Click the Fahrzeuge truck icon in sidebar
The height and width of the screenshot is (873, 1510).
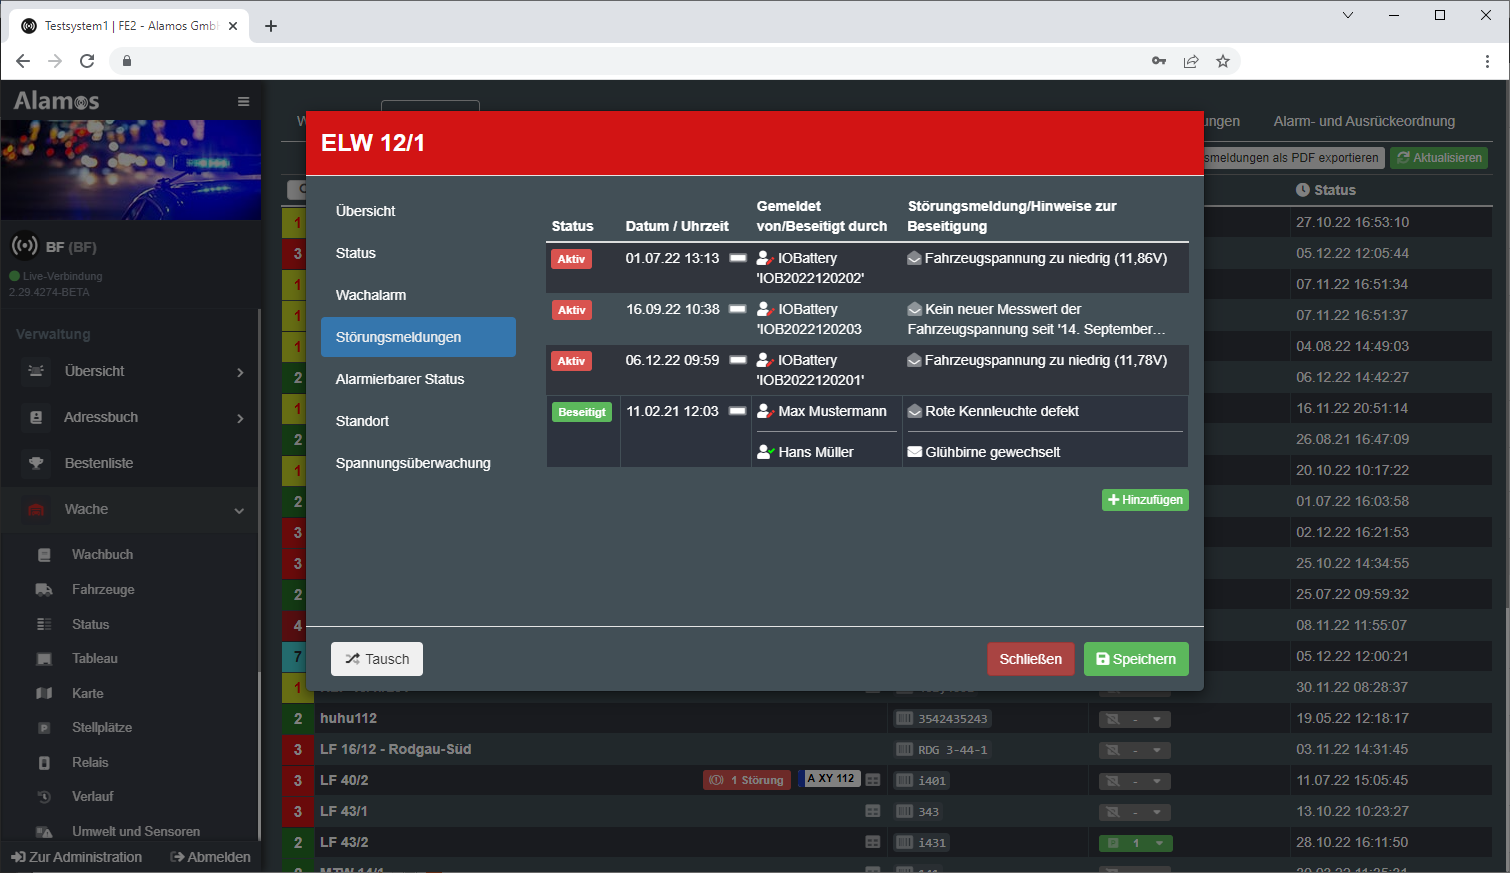coord(44,590)
